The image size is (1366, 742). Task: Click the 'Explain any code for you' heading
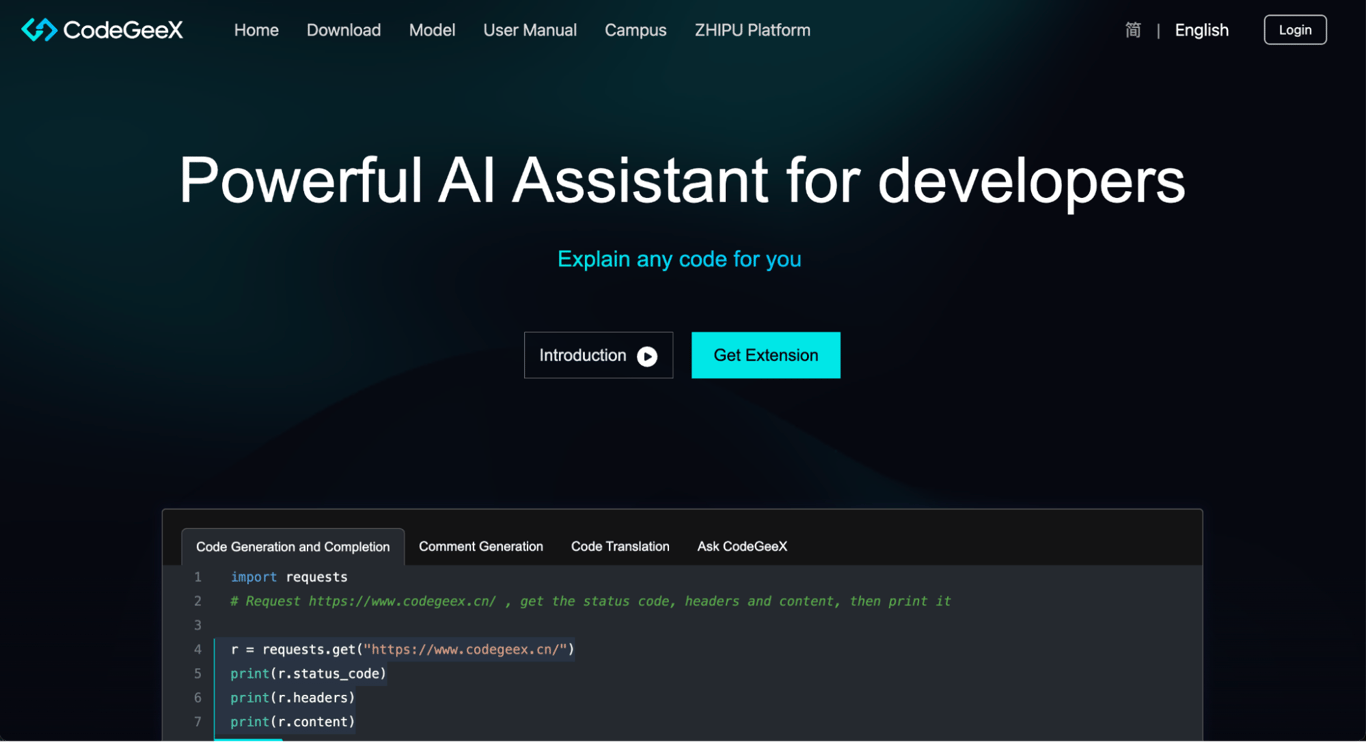click(679, 259)
